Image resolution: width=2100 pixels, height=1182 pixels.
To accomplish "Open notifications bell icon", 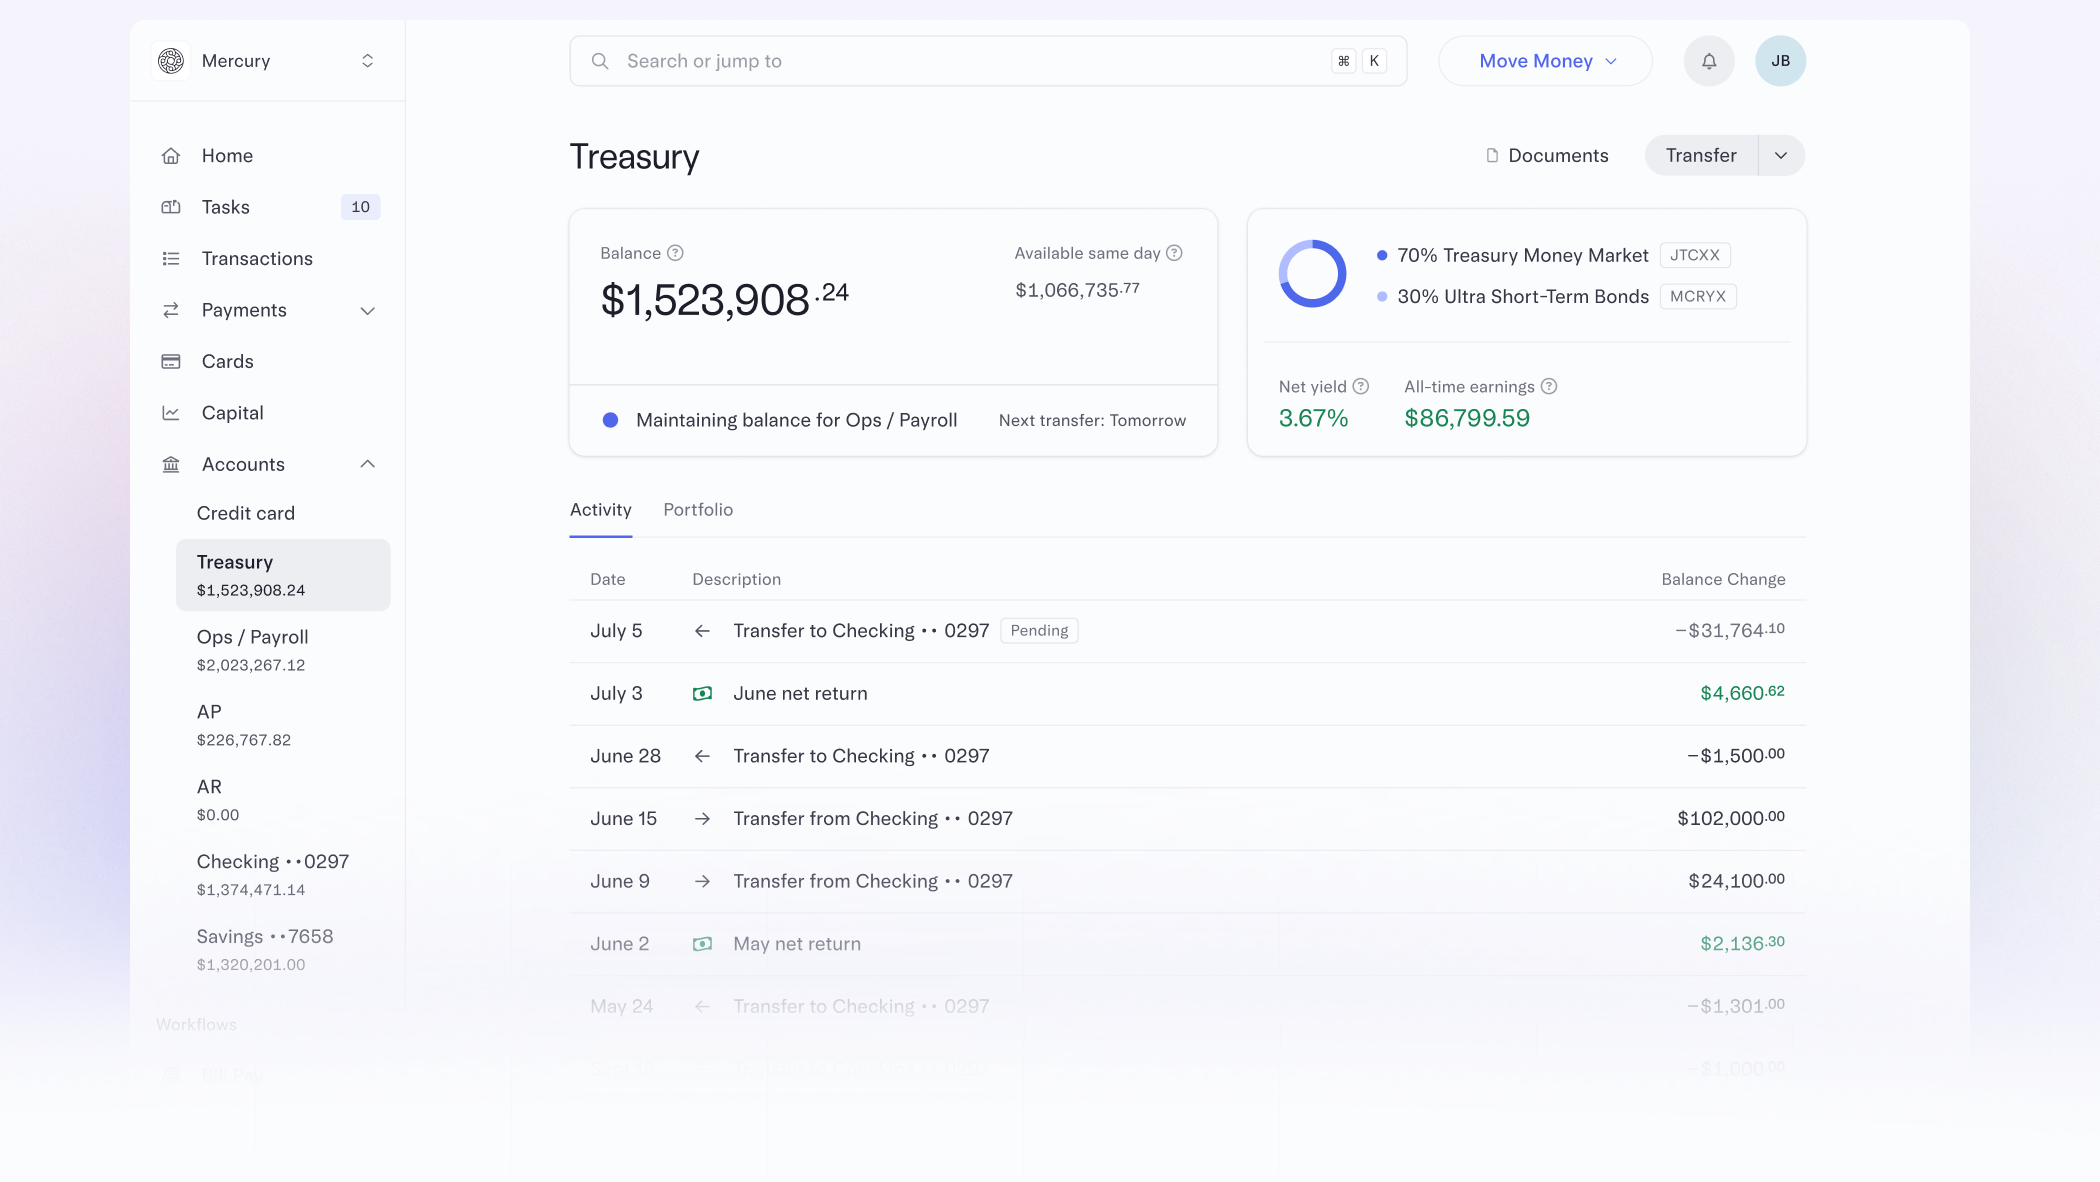I will click(x=1709, y=61).
